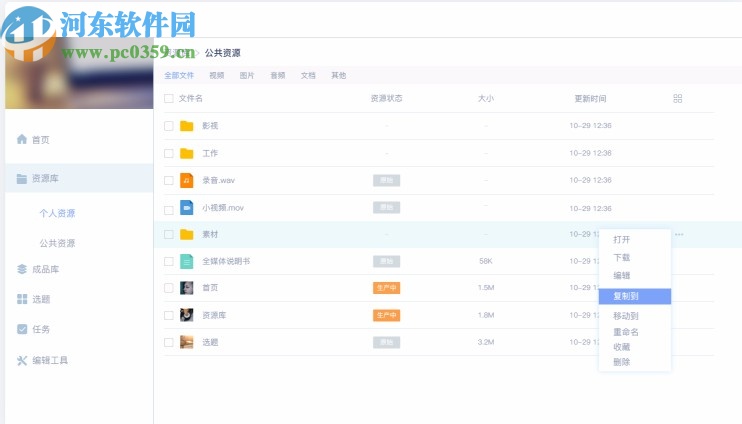Switch to the 全部文件 tab
742x424 pixels.
click(179, 75)
